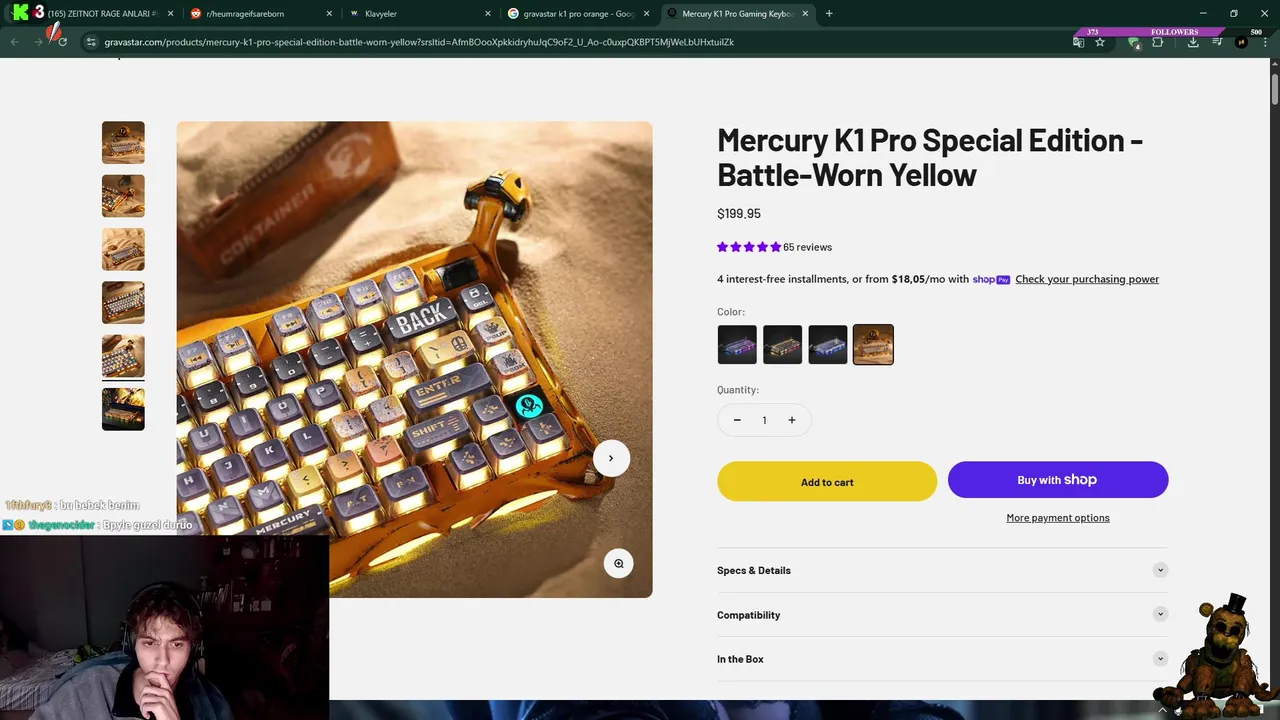Screen dimensions: 1280x720
Task: Show next product image with arrow button
Action: [611, 458]
